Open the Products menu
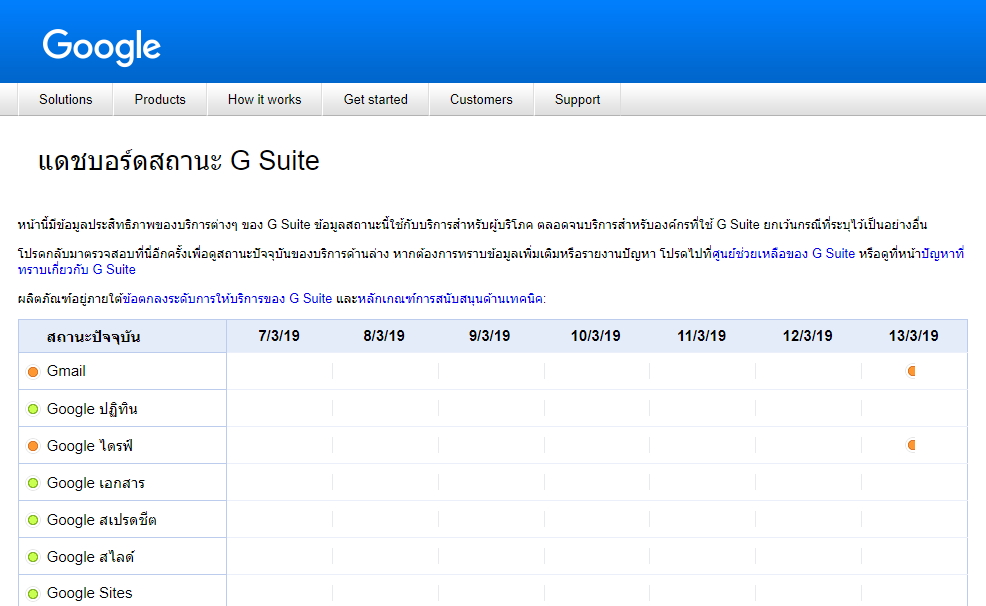Viewport: 986px width, 606px height. pos(160,99)
